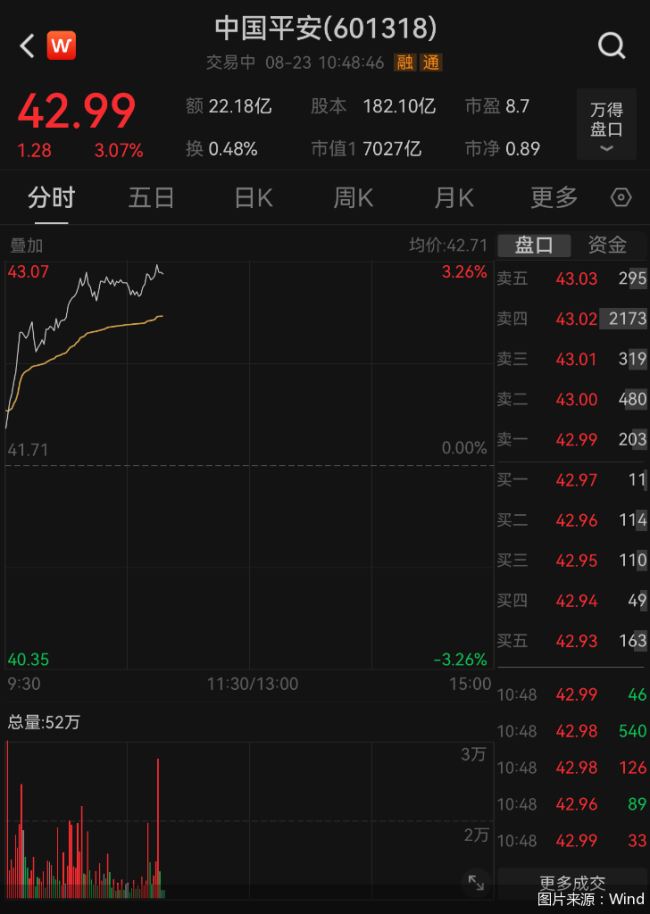The height and width of the screenshot is (914, 650).
Task: Expand chart to fullscreen arrows icon
Action: coord(476,883)
